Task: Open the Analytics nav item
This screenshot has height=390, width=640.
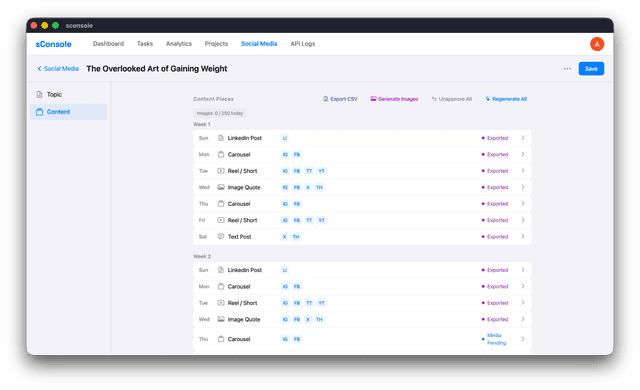Action: pos(179,44)
